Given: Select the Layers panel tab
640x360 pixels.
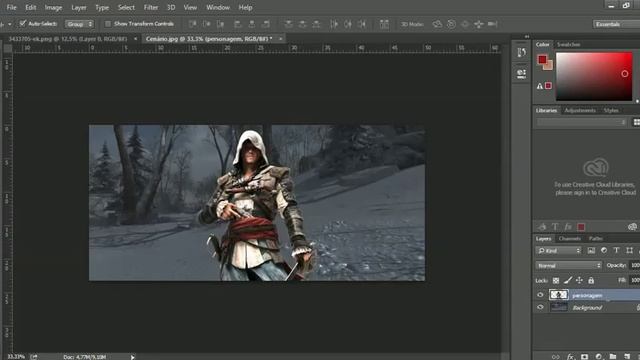Looking at the screenshot, I should (x=543, y=238).
